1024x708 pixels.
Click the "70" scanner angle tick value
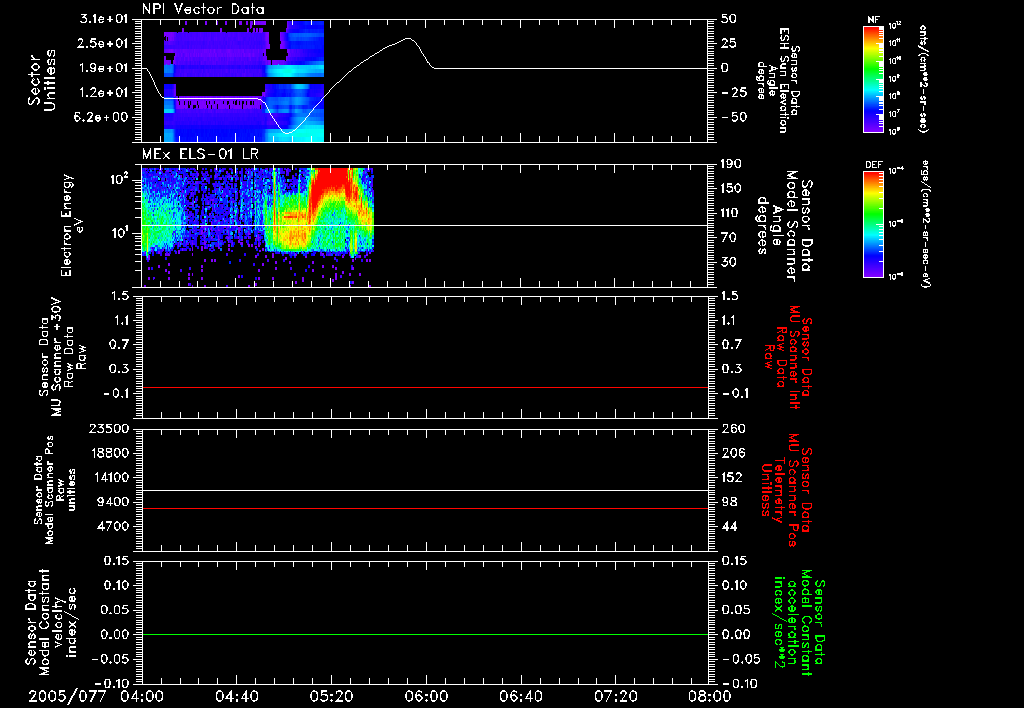pos(729,237)
